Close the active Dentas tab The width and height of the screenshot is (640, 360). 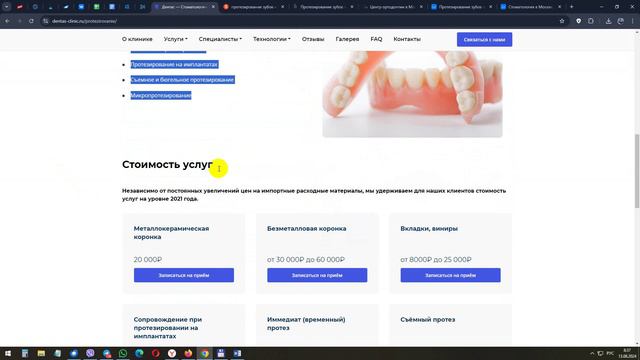pyautogui.click(x=213, y=7)
